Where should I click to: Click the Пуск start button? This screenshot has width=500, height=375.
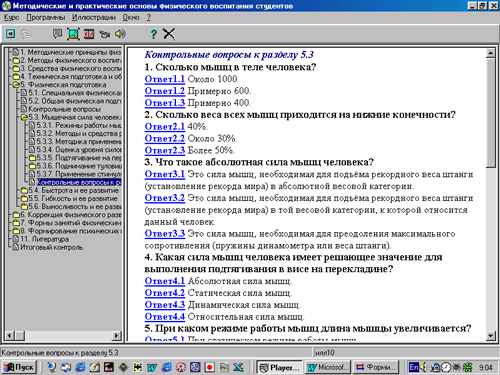pyautogui.click(x=19, y=367)
